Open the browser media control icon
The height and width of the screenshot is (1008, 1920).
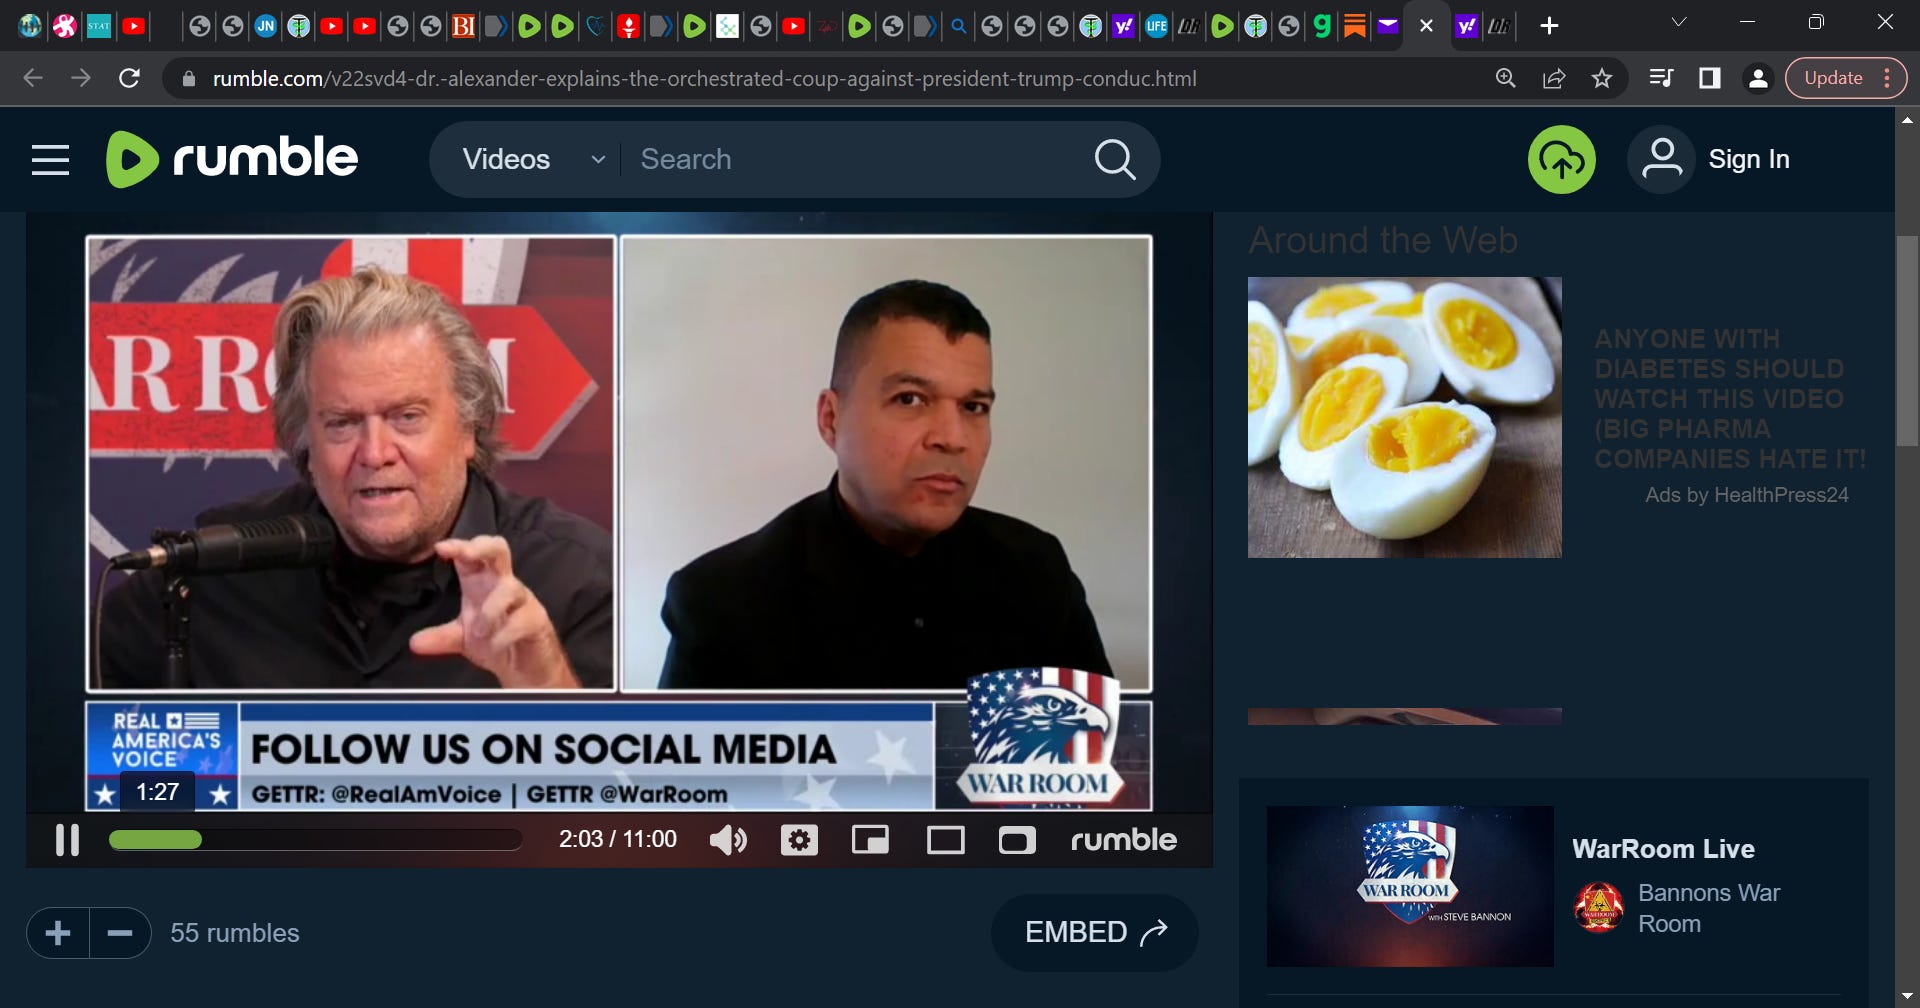coord(1661,78)
